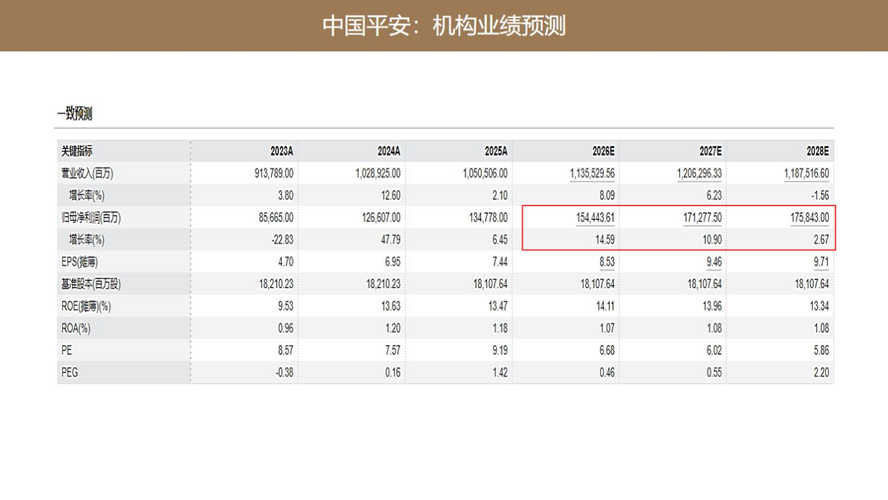Image resolution: width=888 pixels, height=500 pixels.
Task: Select the ROE(摊薄)(%) row label
Action: coord(86,306)
